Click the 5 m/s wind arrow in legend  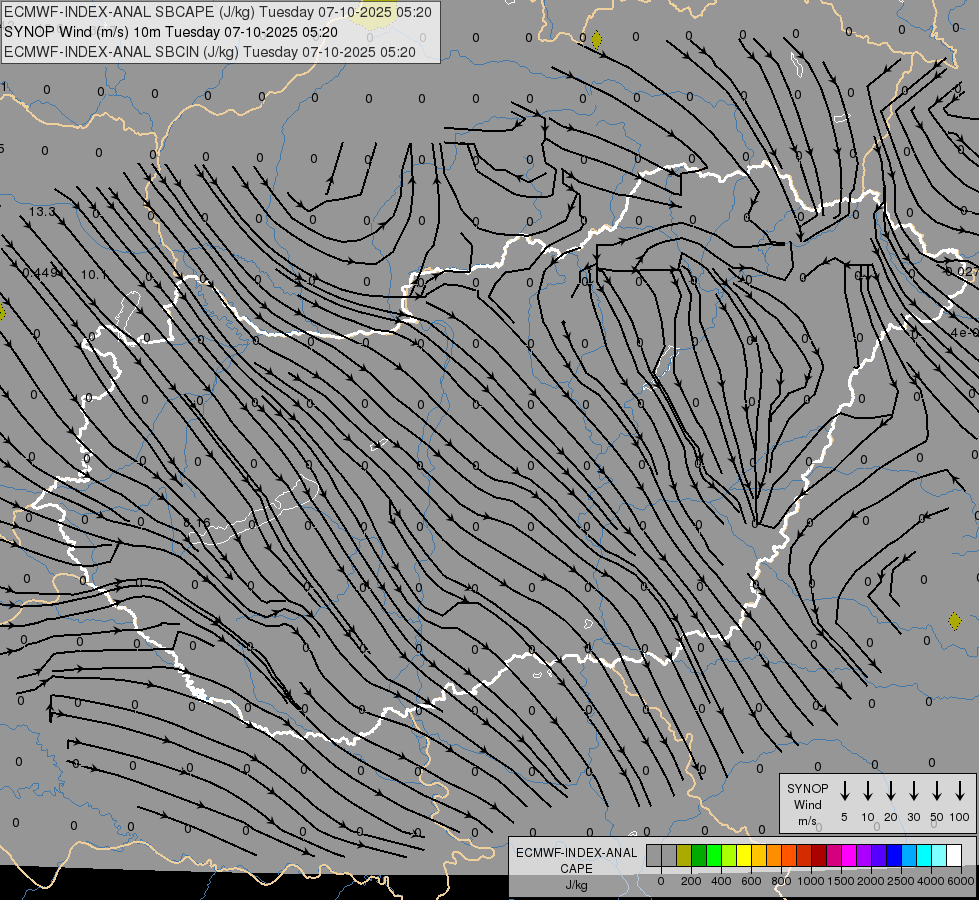click(x=845, y=791)
